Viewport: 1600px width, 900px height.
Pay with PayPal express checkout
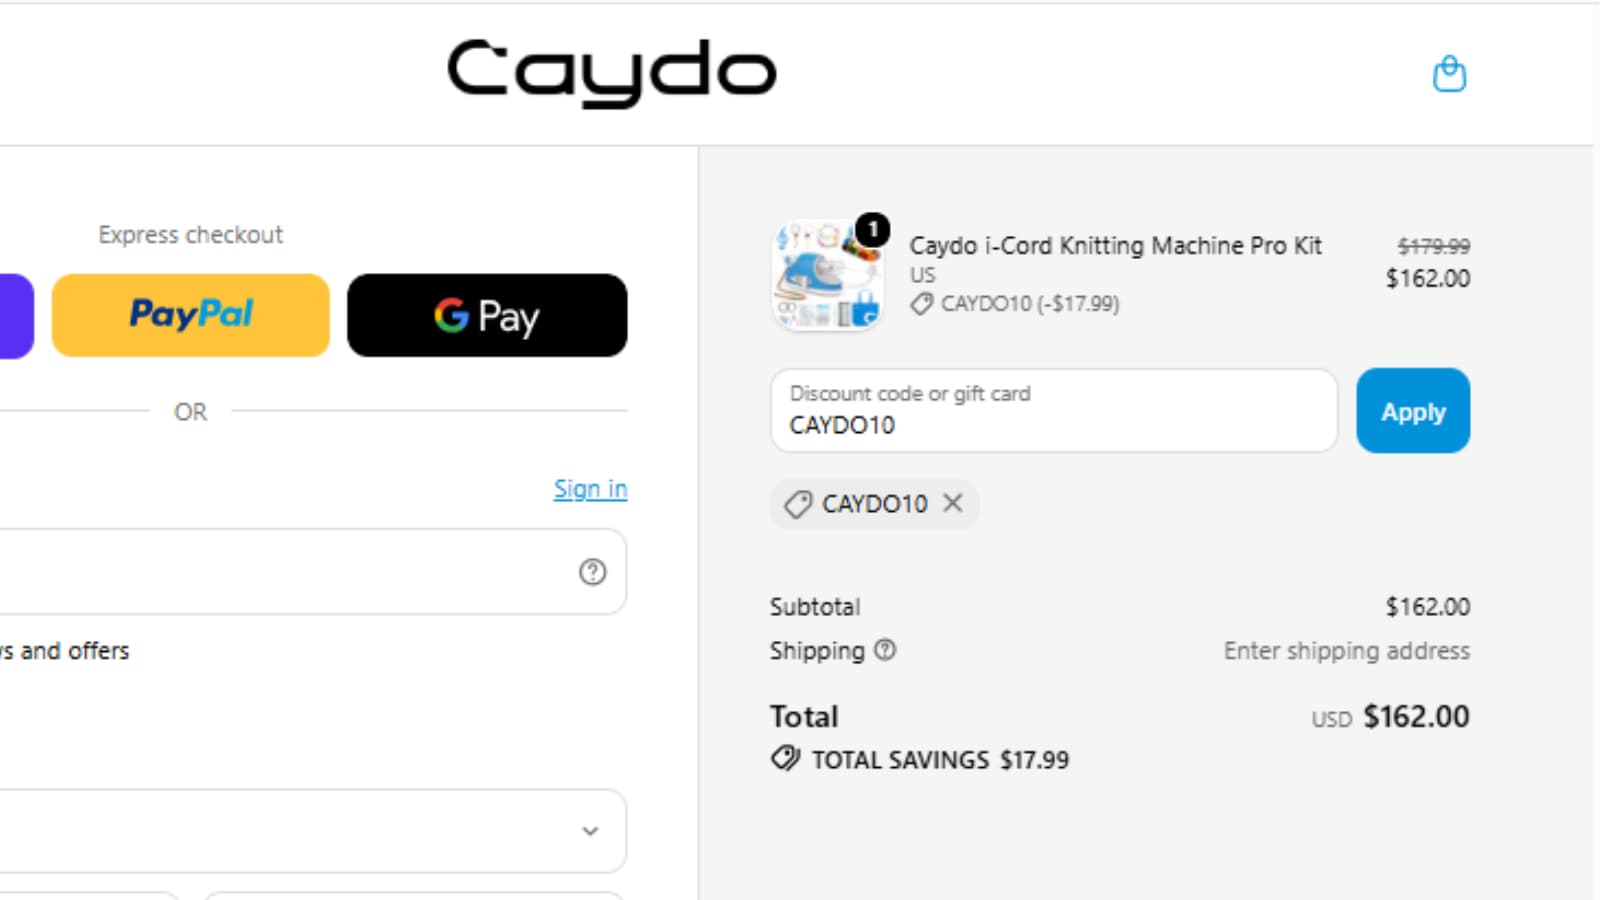coord(190,315)
